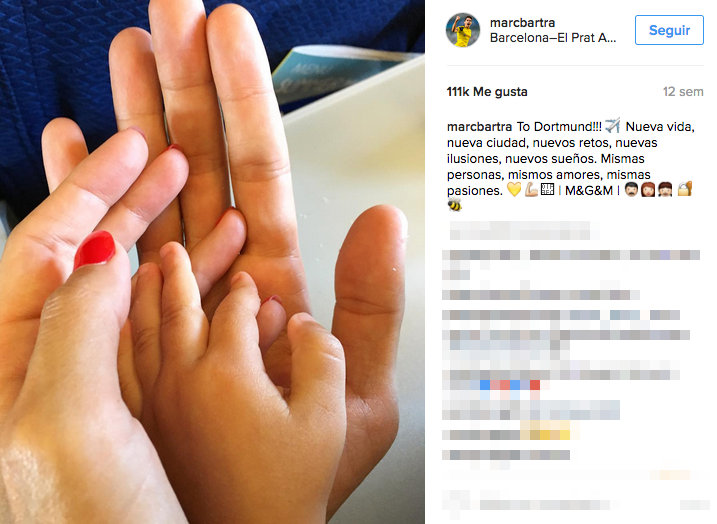Click the yellow heart emoji
Viewport: 717px width, 524px height.
[x=514, y=190]
